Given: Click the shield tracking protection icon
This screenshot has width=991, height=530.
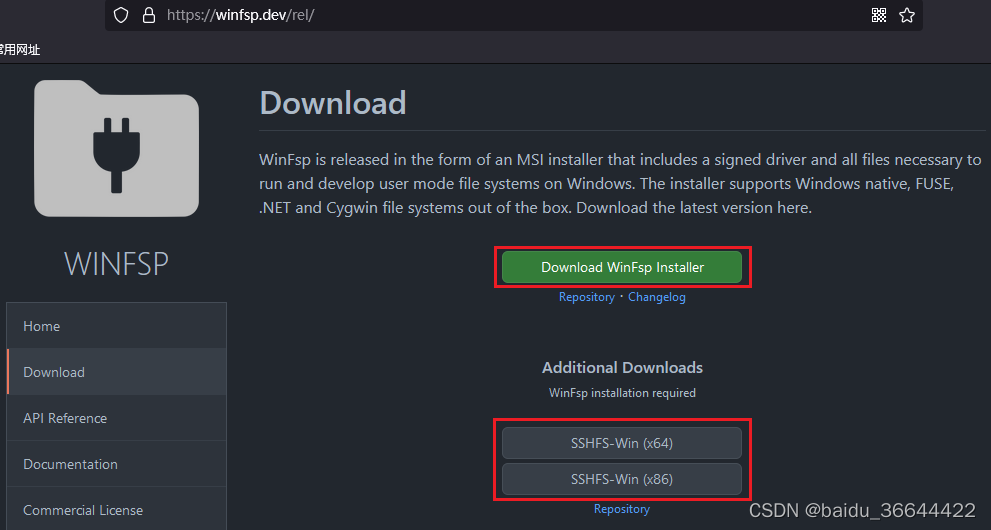Looking at the screenshot, I should (x=120, y=15).
